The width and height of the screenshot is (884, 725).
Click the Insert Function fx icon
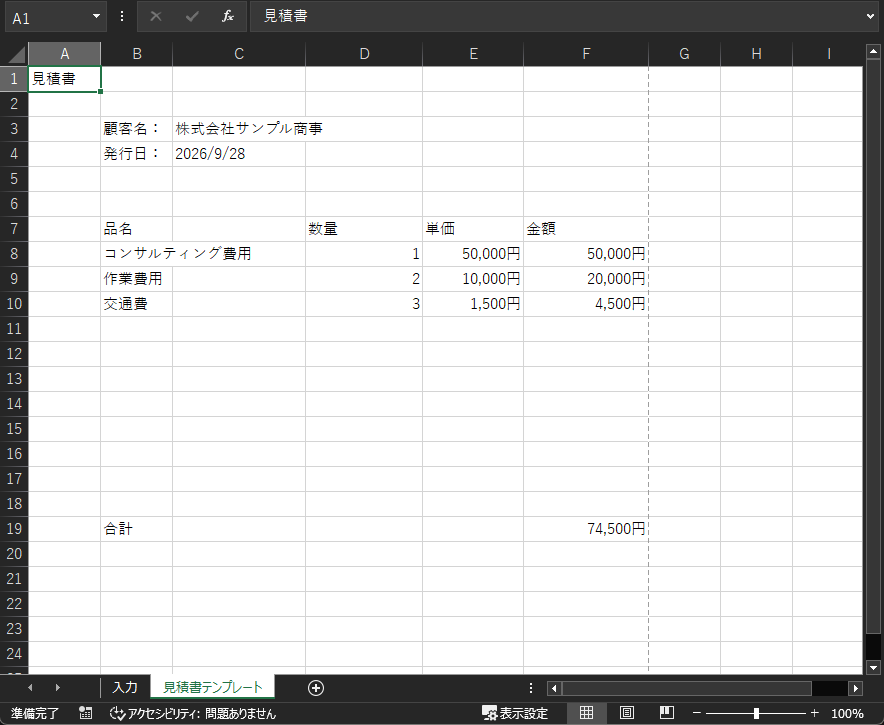coord(228,16)
